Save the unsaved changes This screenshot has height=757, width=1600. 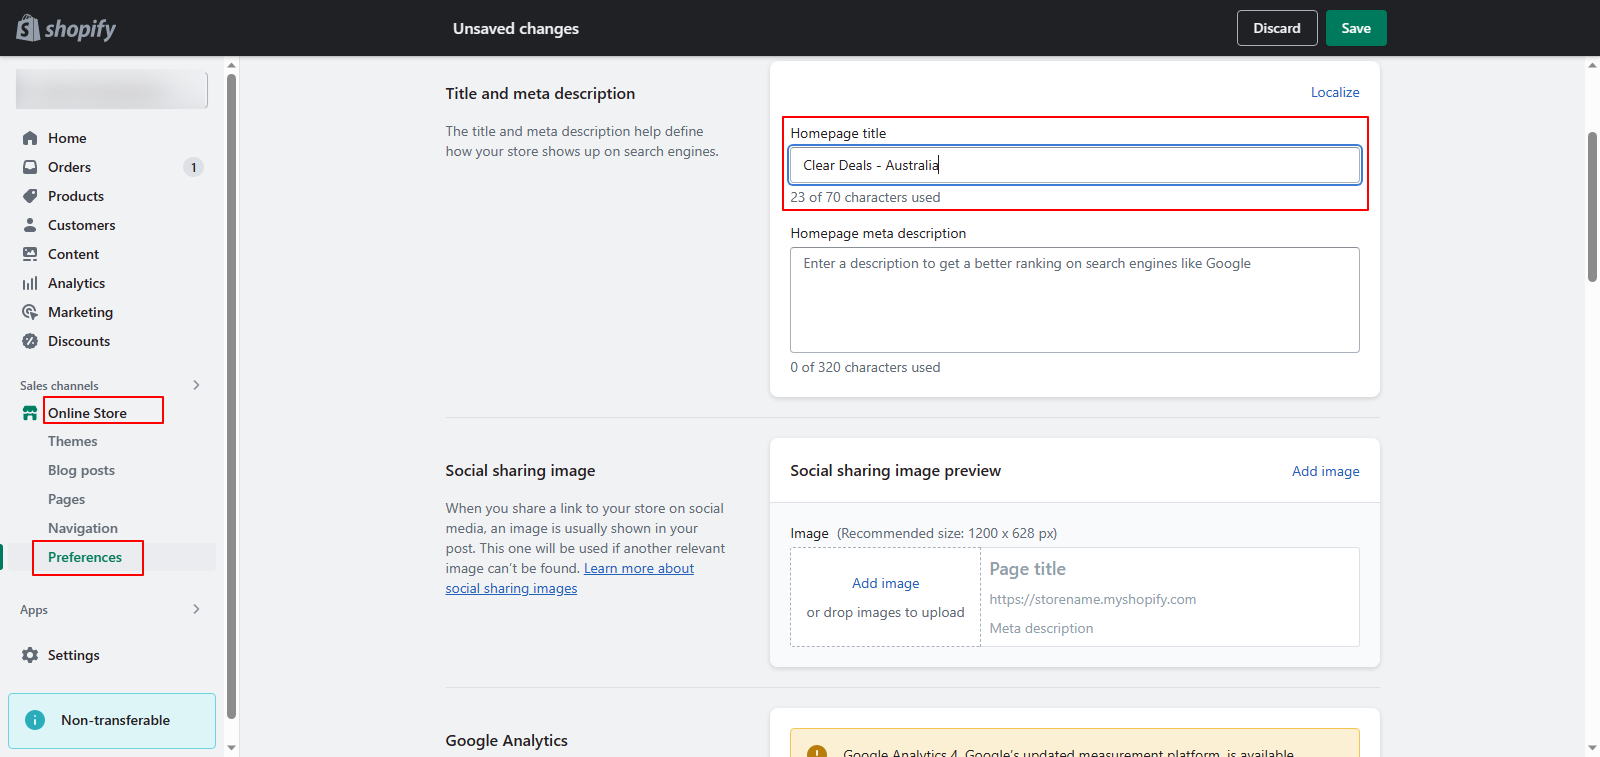[1355, 28]
